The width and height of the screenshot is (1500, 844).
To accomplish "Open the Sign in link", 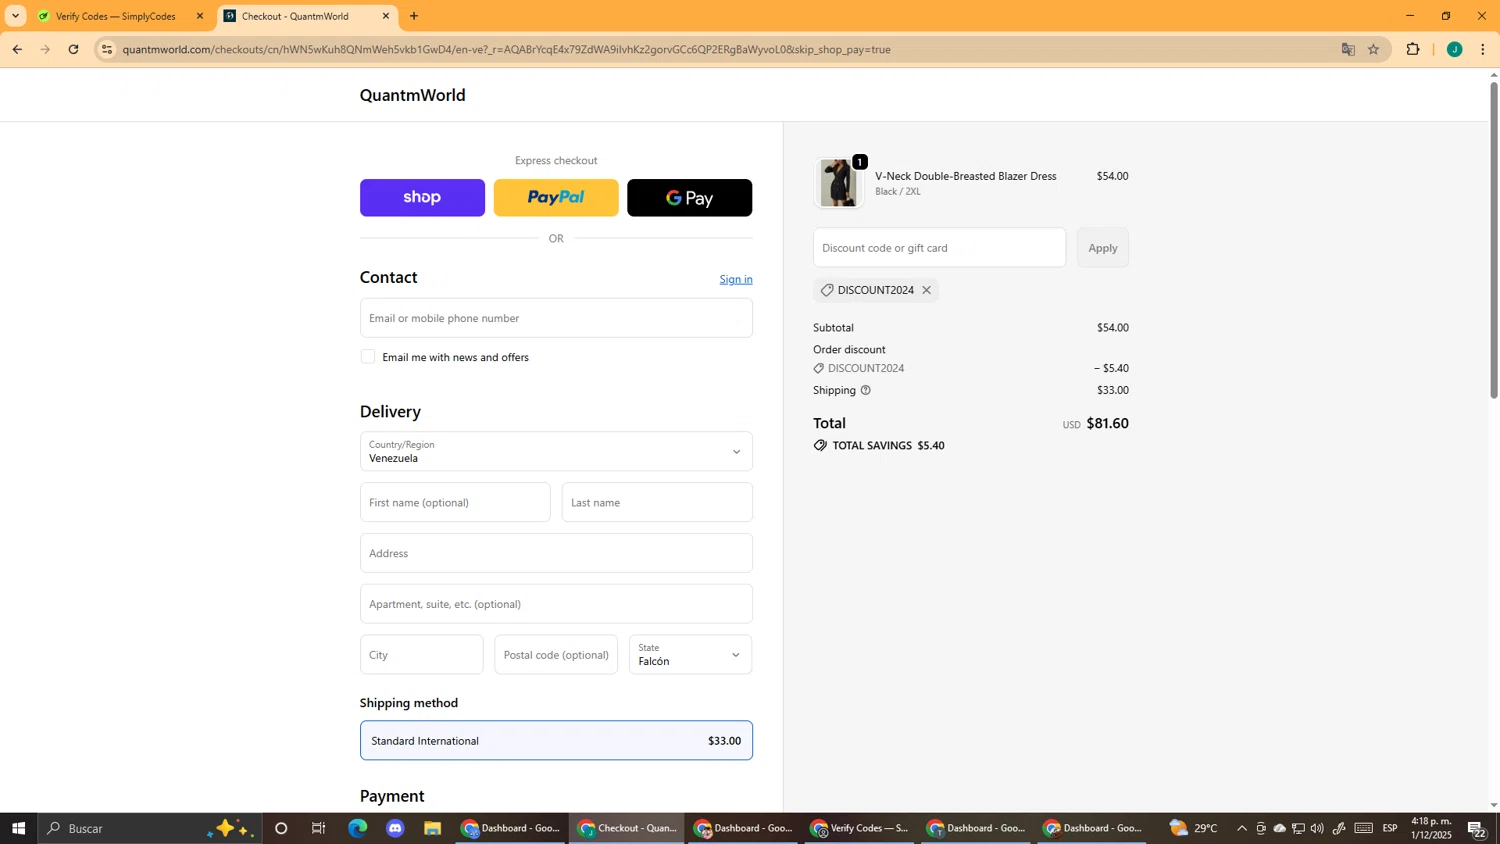I will (x=736, y=279).
